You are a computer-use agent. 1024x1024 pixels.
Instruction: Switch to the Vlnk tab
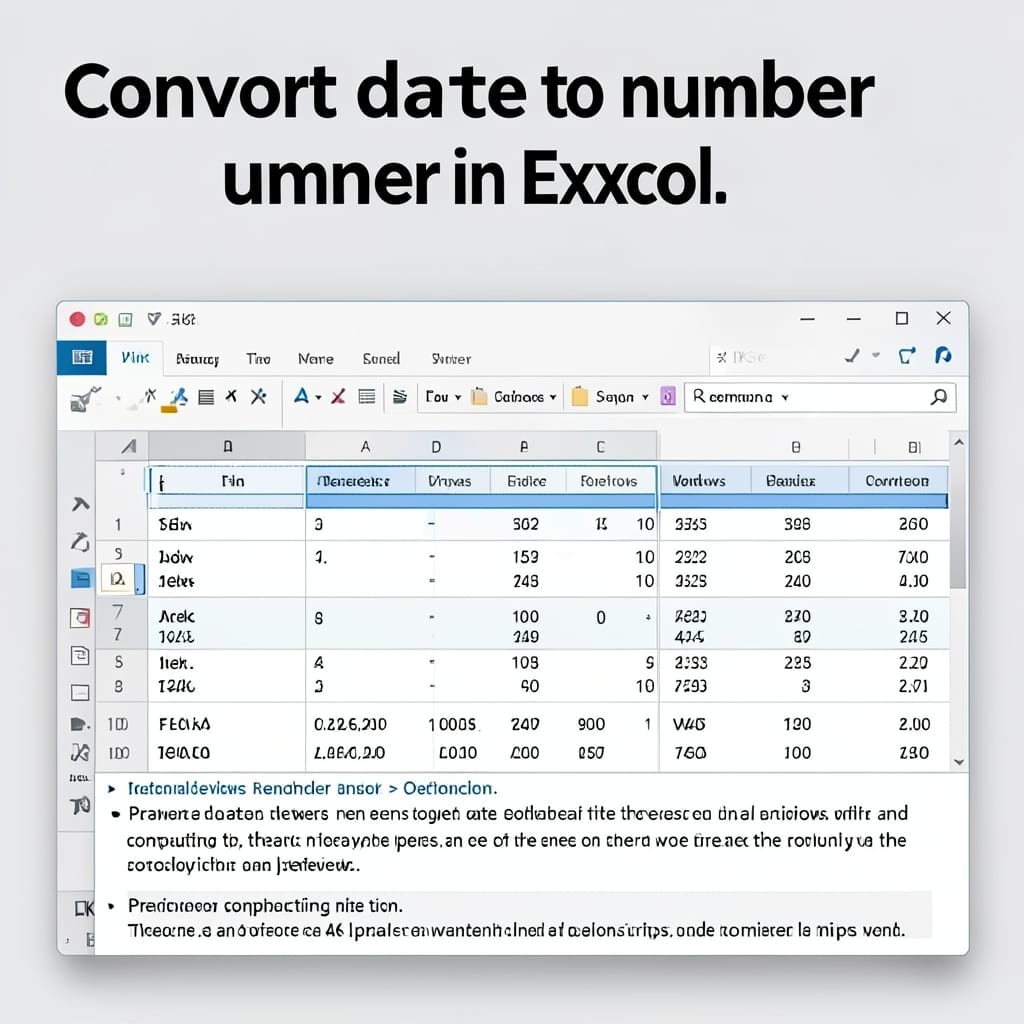click(135, 357)
